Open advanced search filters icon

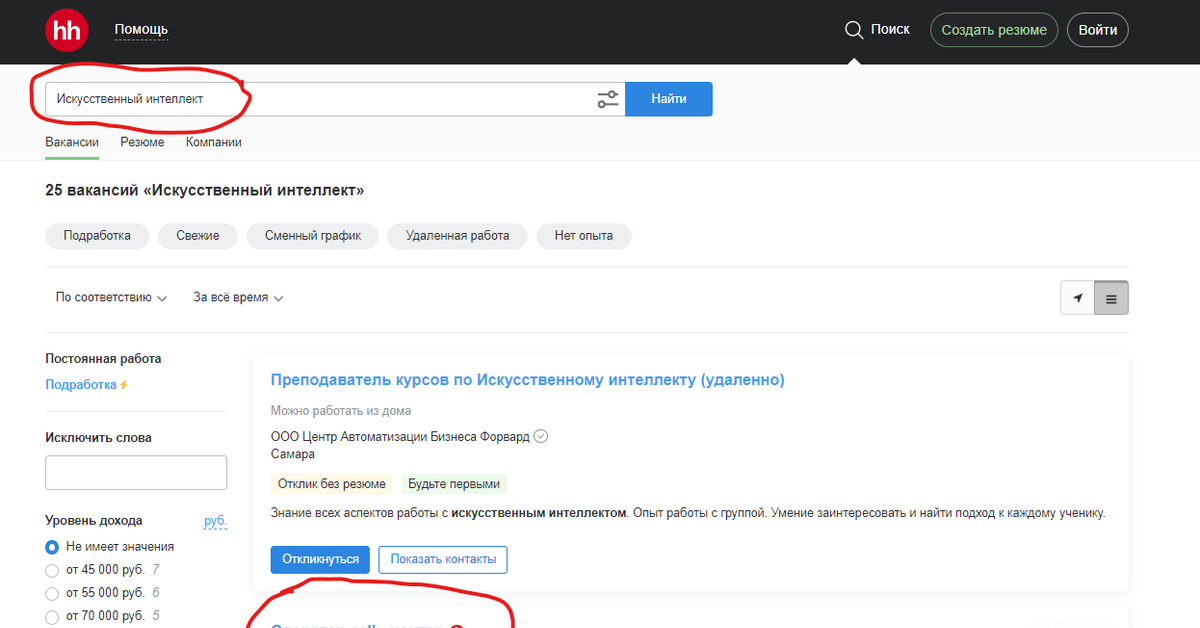pos(608,99)
